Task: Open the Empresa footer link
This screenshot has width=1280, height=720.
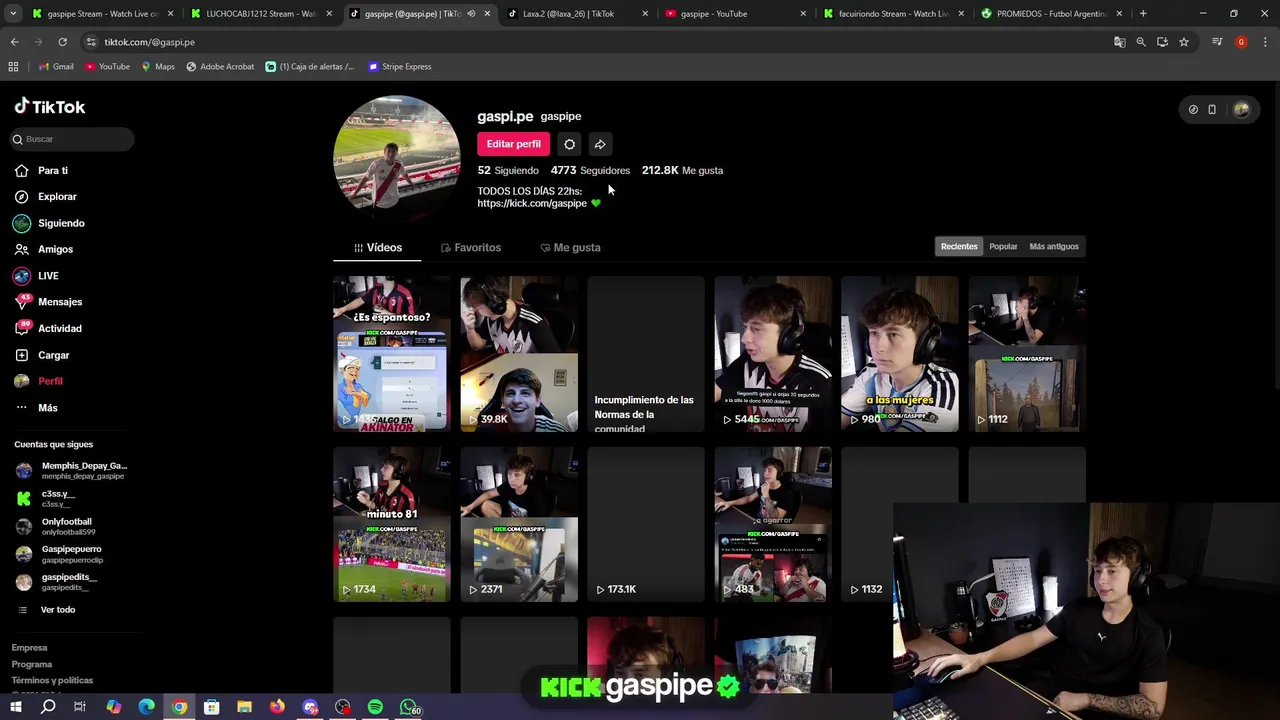Action: coord(29,648)
